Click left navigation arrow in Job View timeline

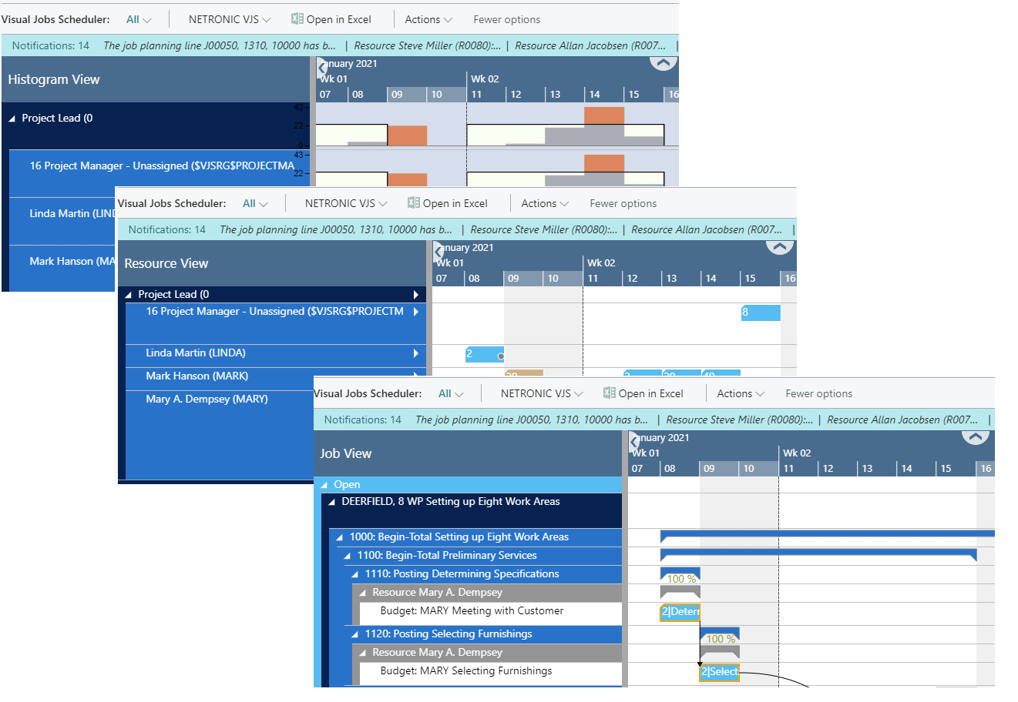[634, 441]
